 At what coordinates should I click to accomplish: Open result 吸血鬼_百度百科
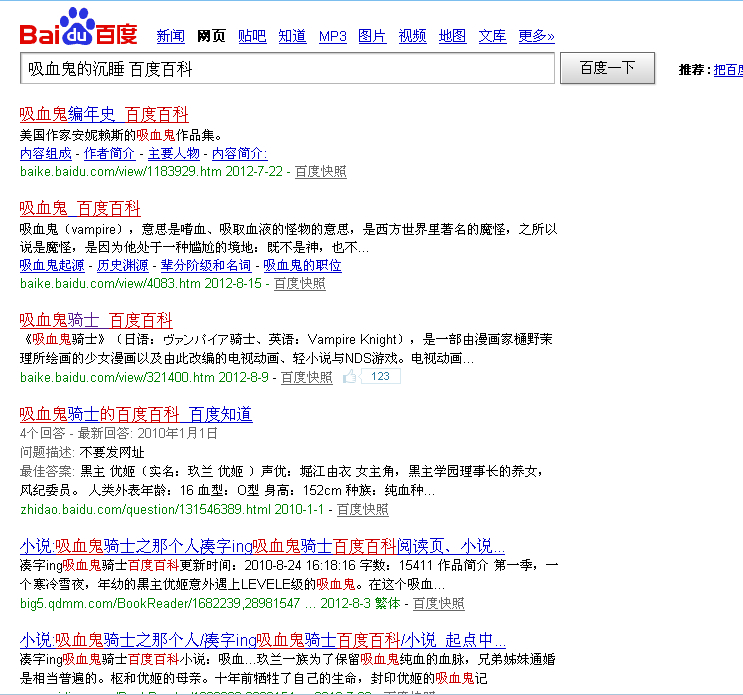point(80,208)
